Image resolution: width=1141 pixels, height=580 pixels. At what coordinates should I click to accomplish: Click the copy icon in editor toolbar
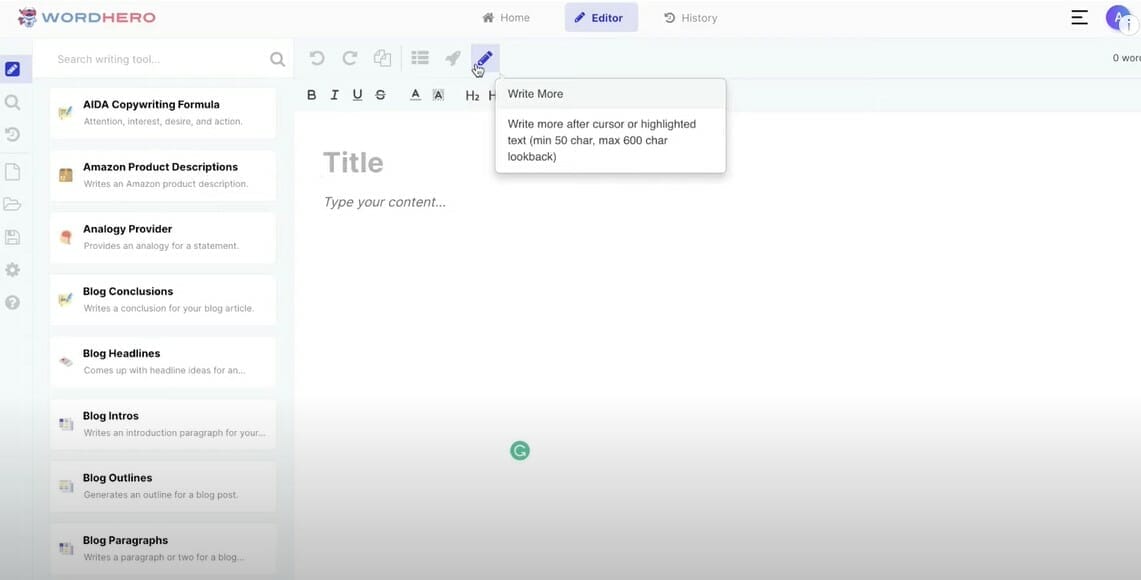click(x=382, y=59)
